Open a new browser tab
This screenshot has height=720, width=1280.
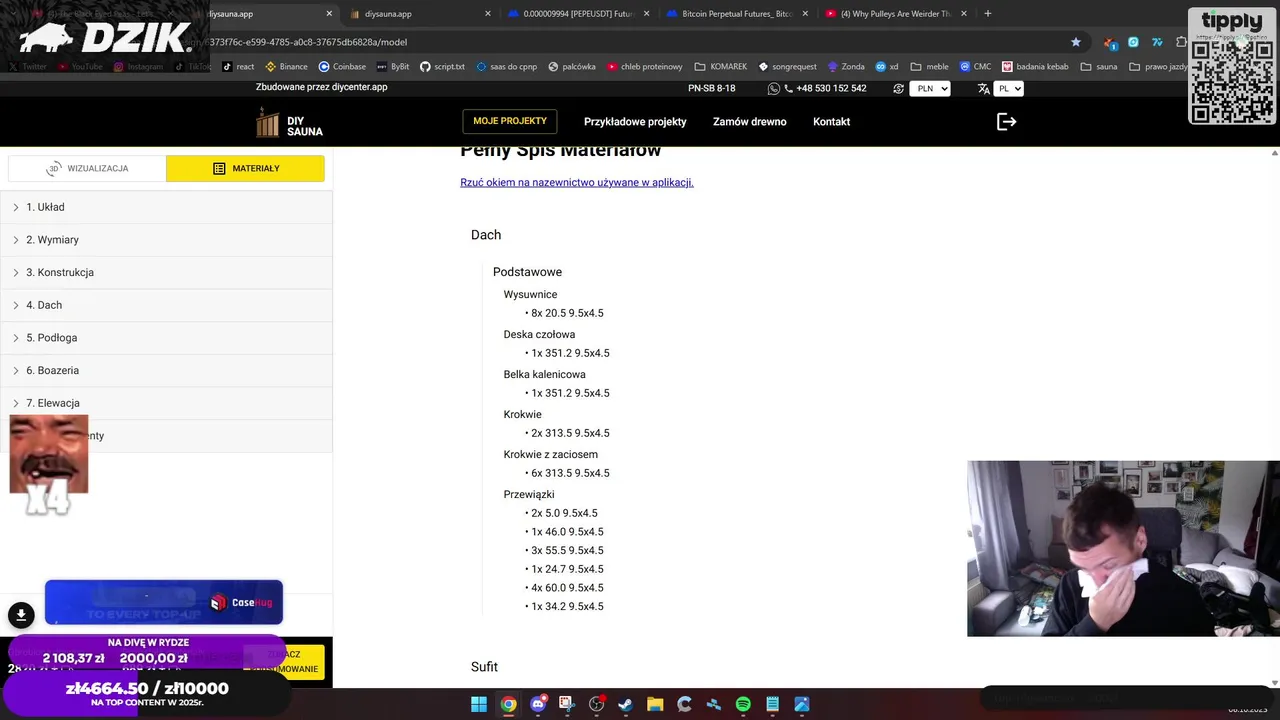click(988, 14)
